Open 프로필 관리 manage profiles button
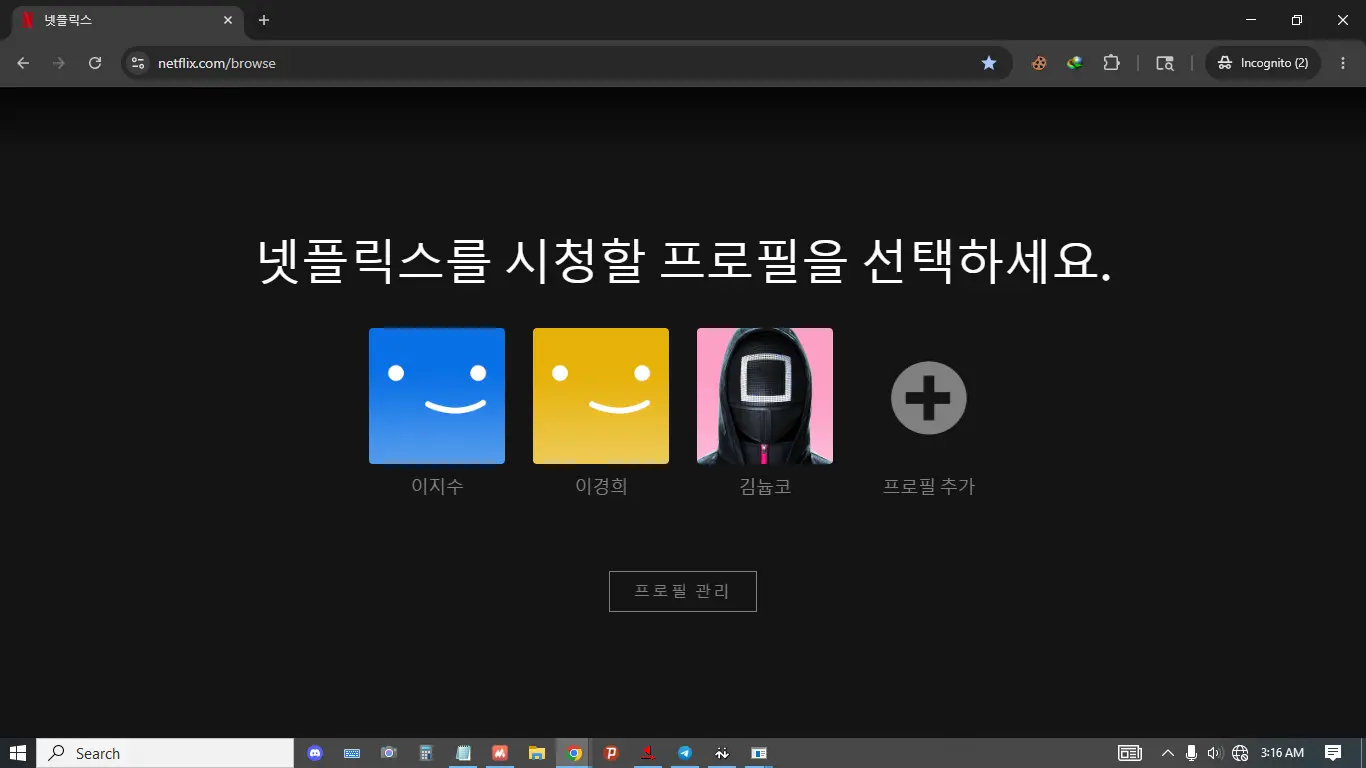The height and width of the screenshot is (768, 1366). (x=683, y=591)
